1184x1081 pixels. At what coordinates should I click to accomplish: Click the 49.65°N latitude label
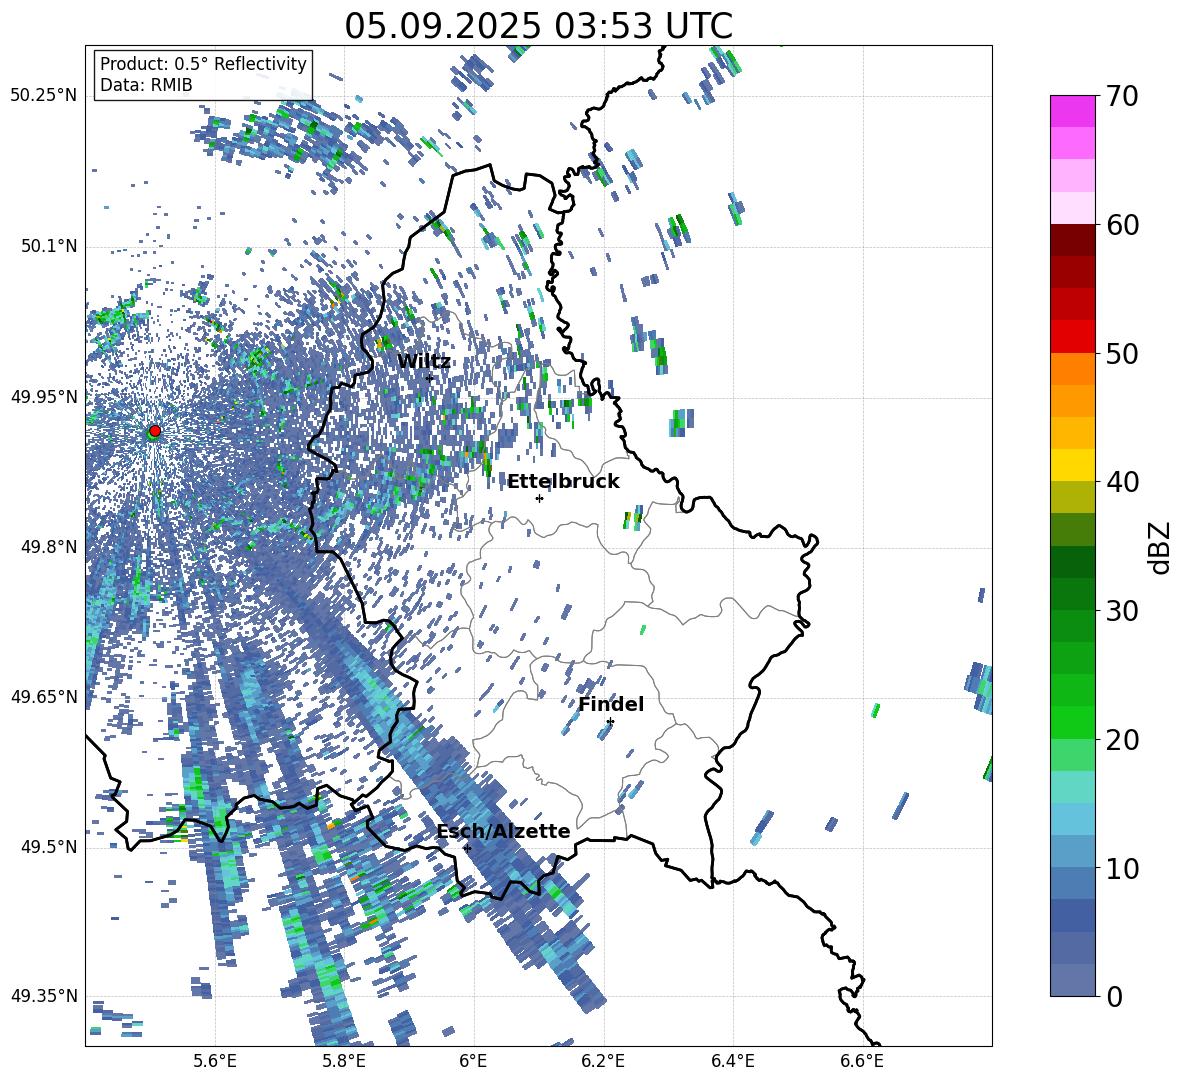[x=44, y=697]
